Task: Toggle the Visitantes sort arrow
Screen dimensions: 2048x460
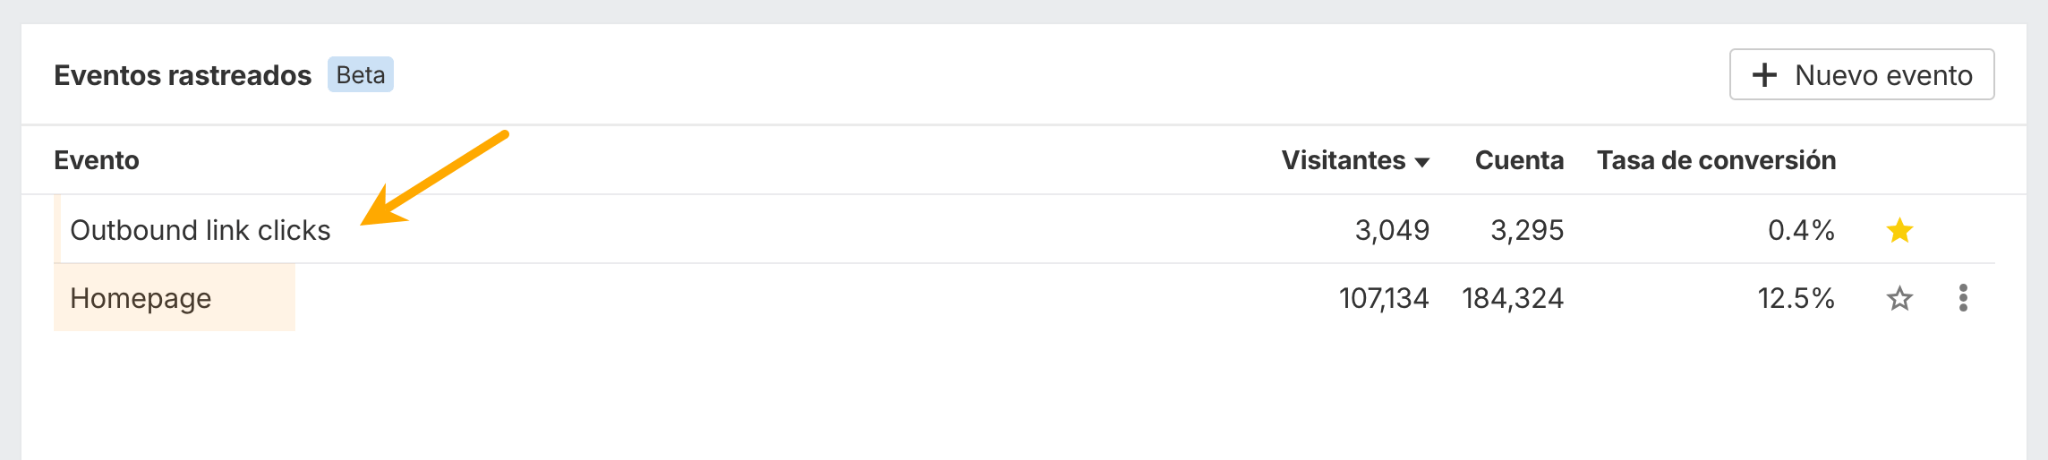Action: (1422, 162)
